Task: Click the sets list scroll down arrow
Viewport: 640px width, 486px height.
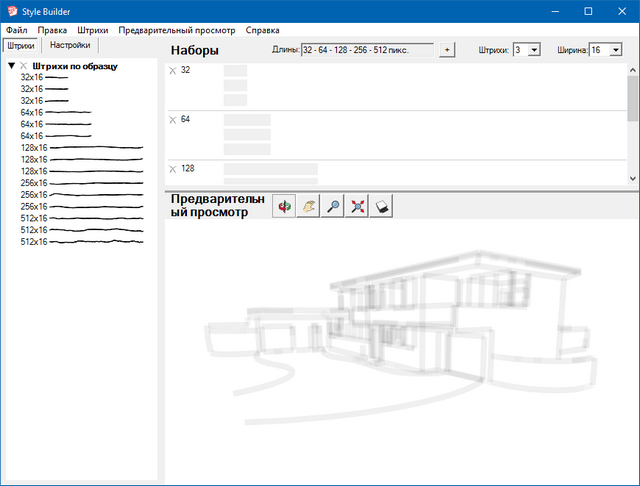Action: pyautogui.click(x=633, y=178)
